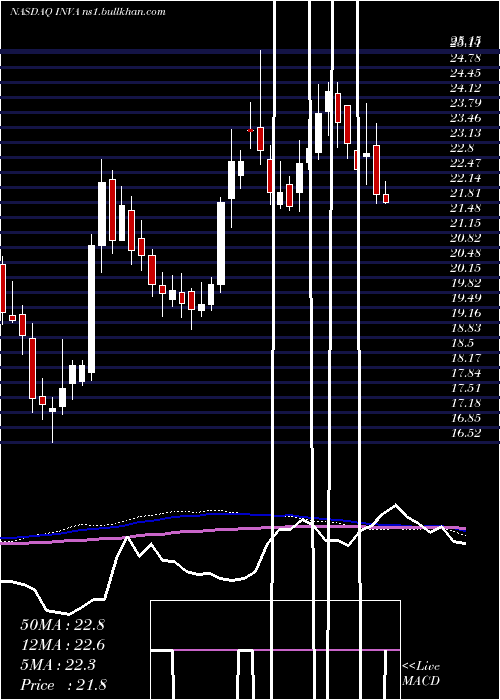
Task: Click the 23.46 axis value
Action: click(466, 118)
